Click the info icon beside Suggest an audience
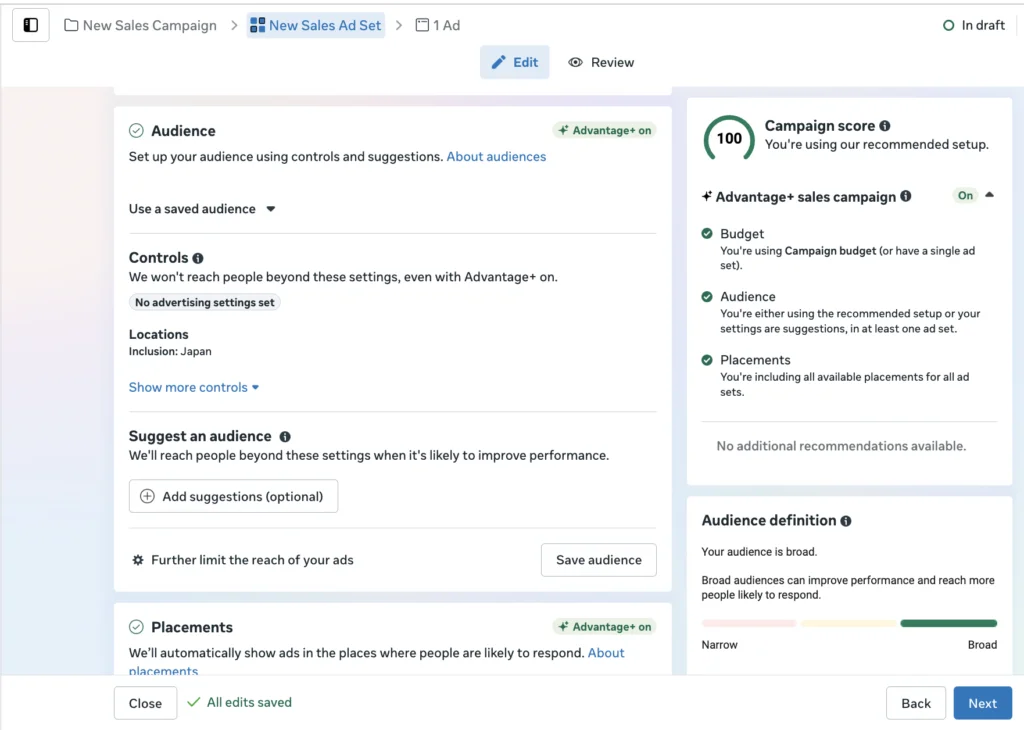Viewport: 1024px width, 730px height. point(285,437)
